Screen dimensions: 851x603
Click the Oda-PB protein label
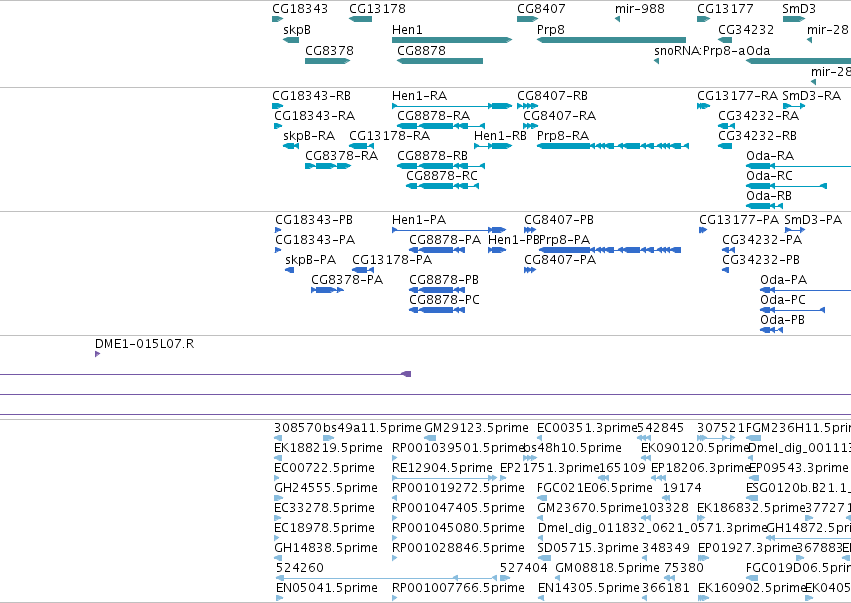click(x=782, y=320)
